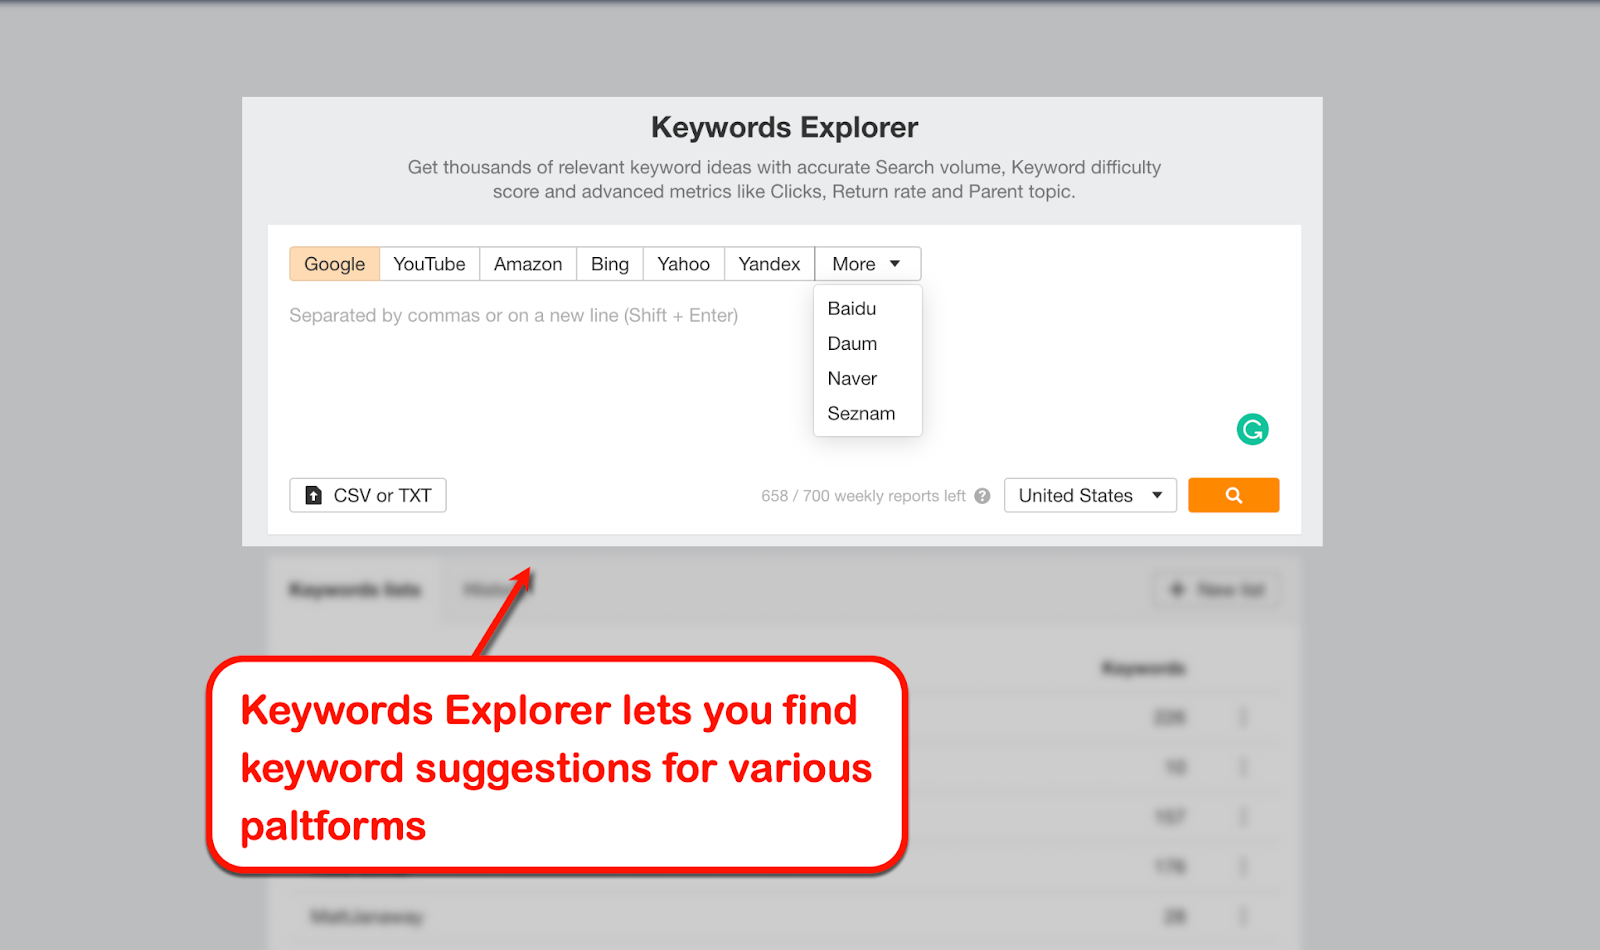Switch to the YouTube tab
The height and width of the screenshot is (950, 1600).
click(429, 264)
